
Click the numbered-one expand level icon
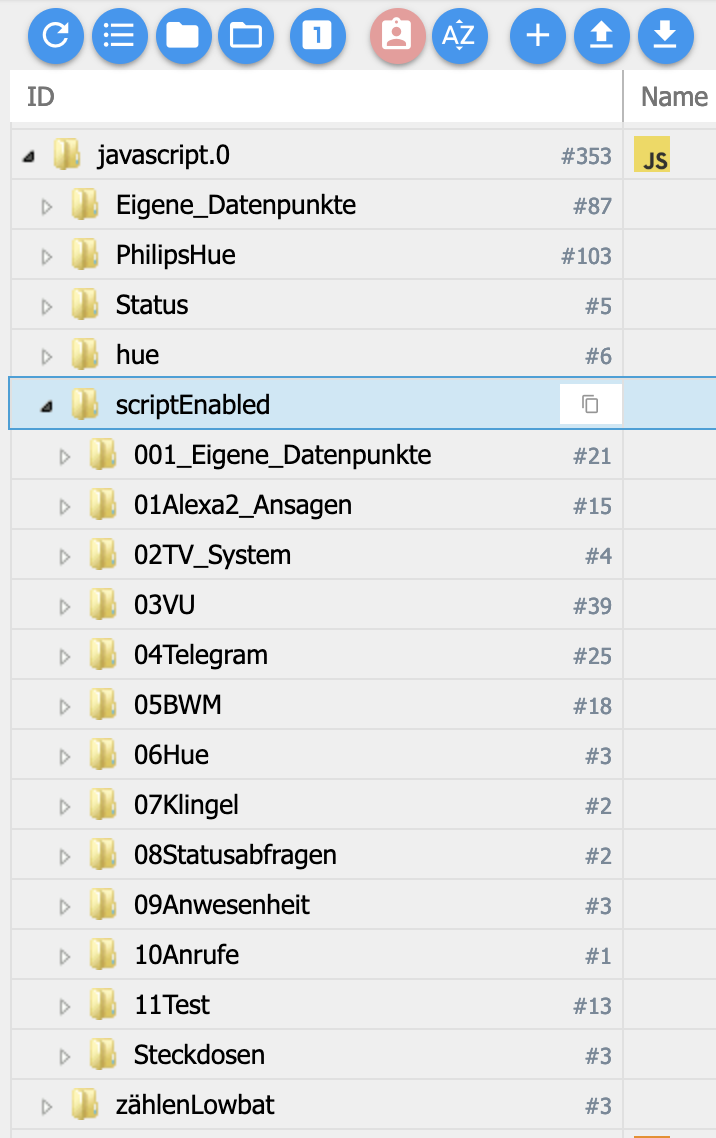coord(317,36)
